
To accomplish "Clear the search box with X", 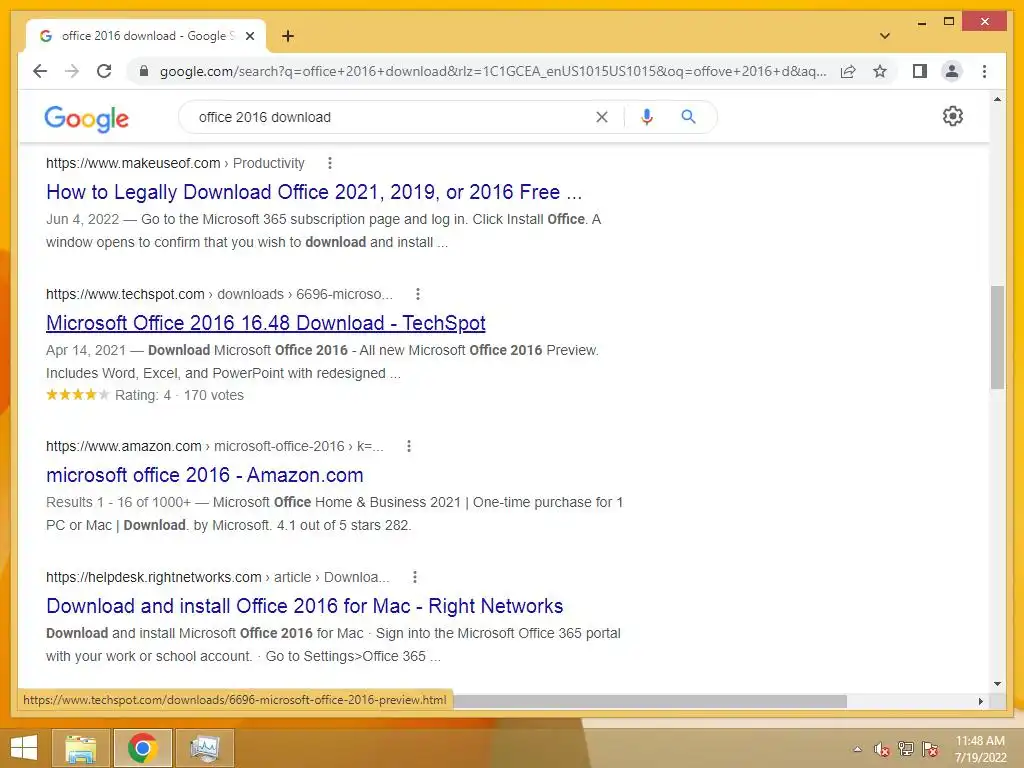I will [x=601, y=117].
